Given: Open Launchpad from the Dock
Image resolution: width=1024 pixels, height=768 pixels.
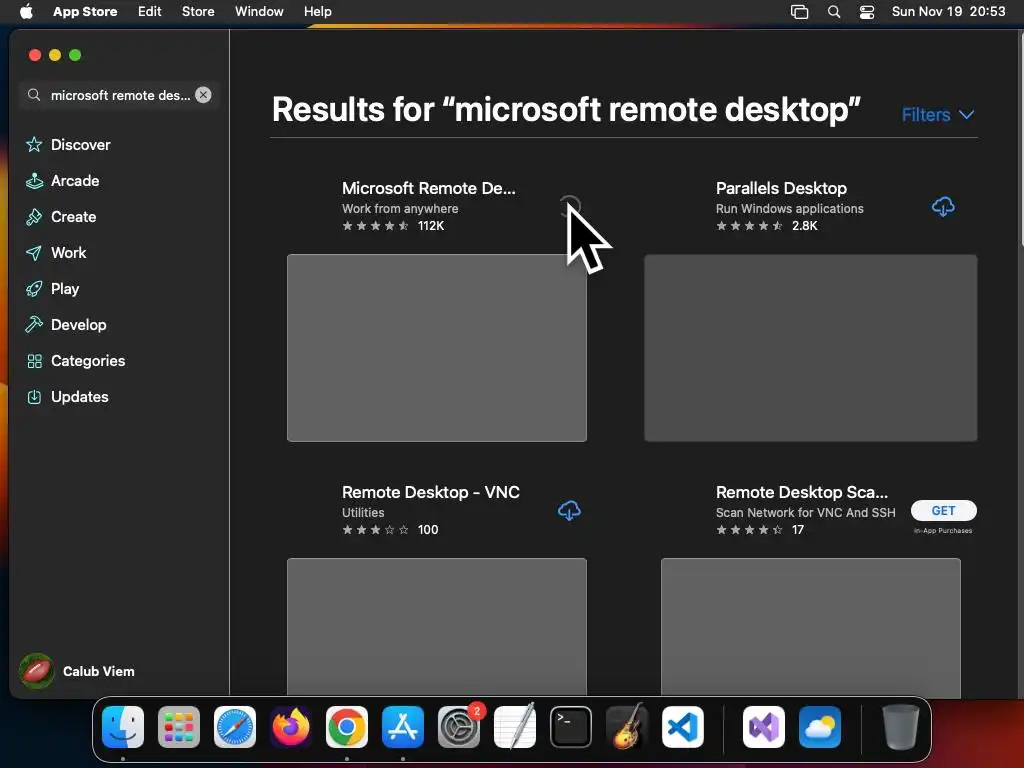Looking at the screenshot, I should pos(179,727).
